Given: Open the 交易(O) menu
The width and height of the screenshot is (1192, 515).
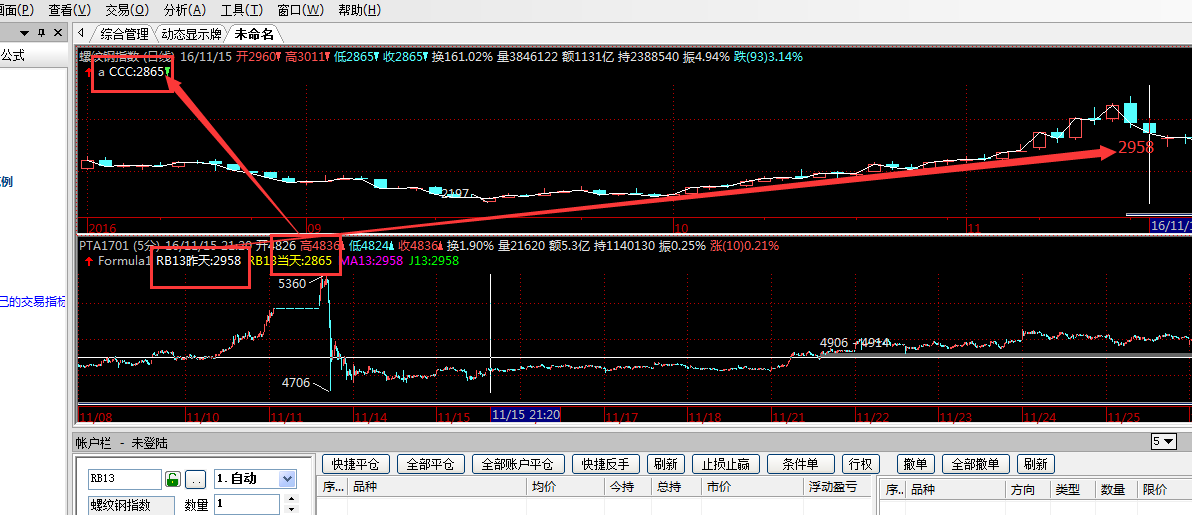Looking at the screenshot, I should click(127, 10).
